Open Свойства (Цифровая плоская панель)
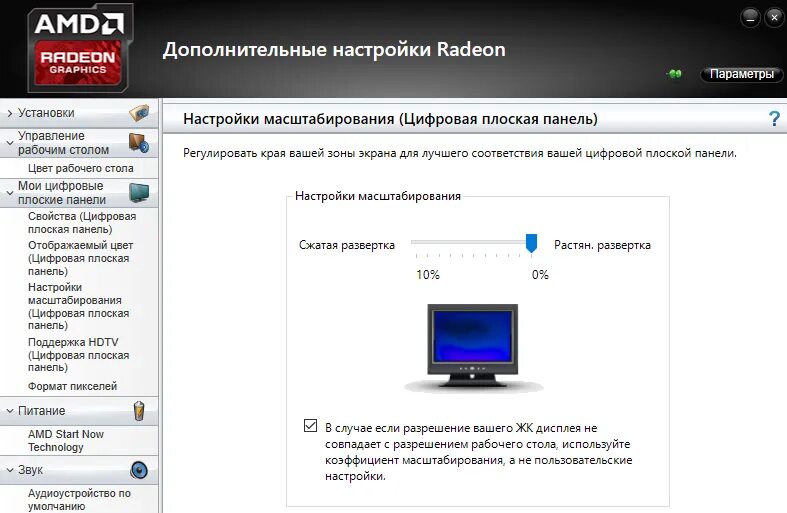787x513 pixels. 82,223
